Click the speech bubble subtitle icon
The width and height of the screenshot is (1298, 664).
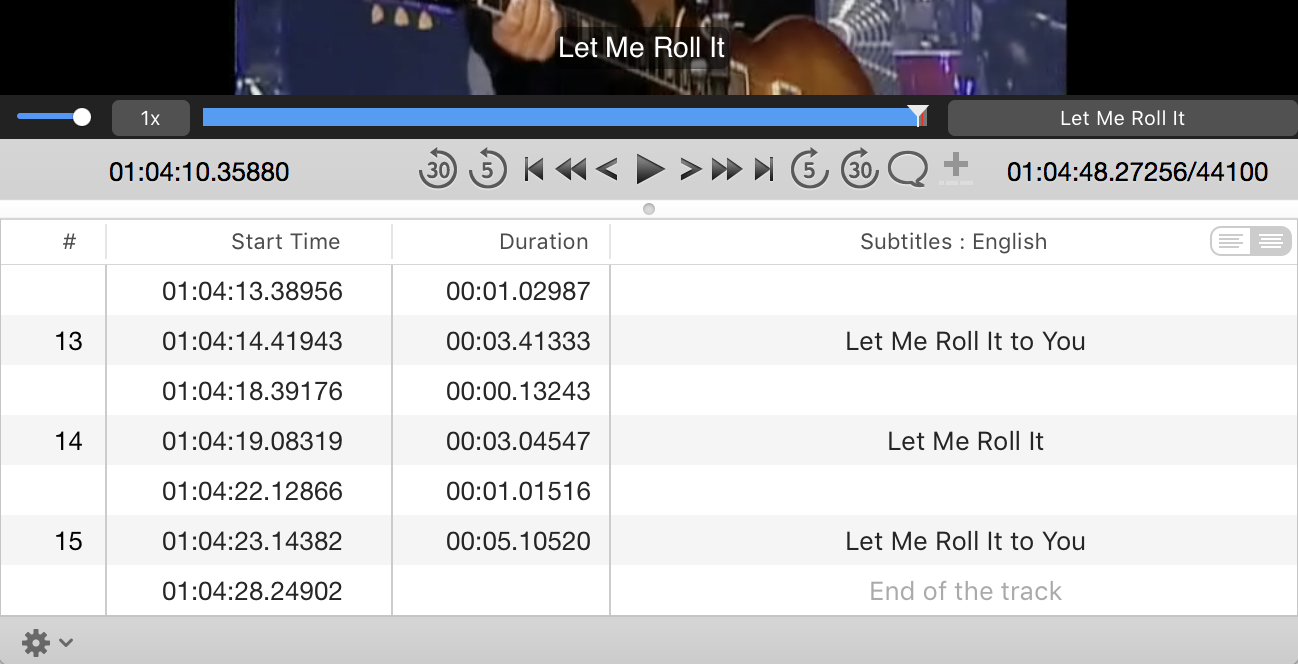(908, 170)
